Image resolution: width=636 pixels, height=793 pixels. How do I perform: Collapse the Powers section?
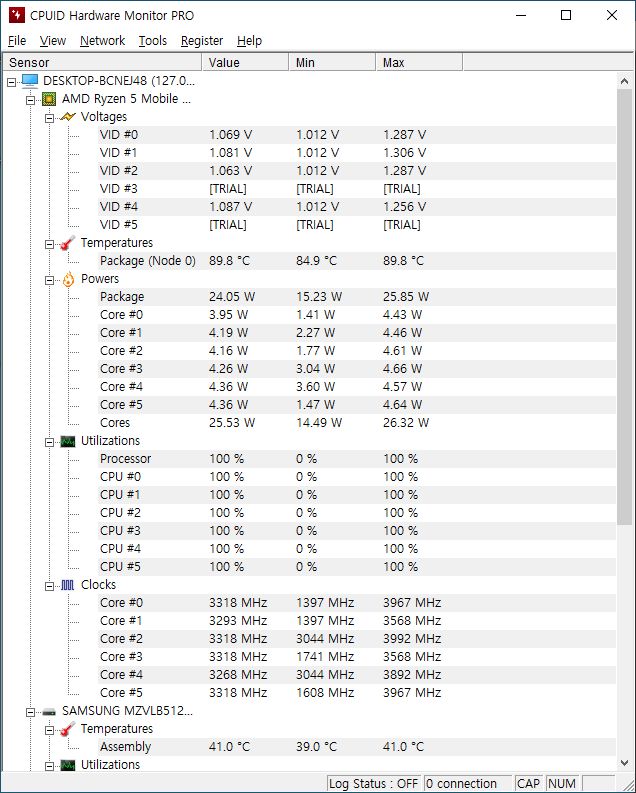[49, 280]
